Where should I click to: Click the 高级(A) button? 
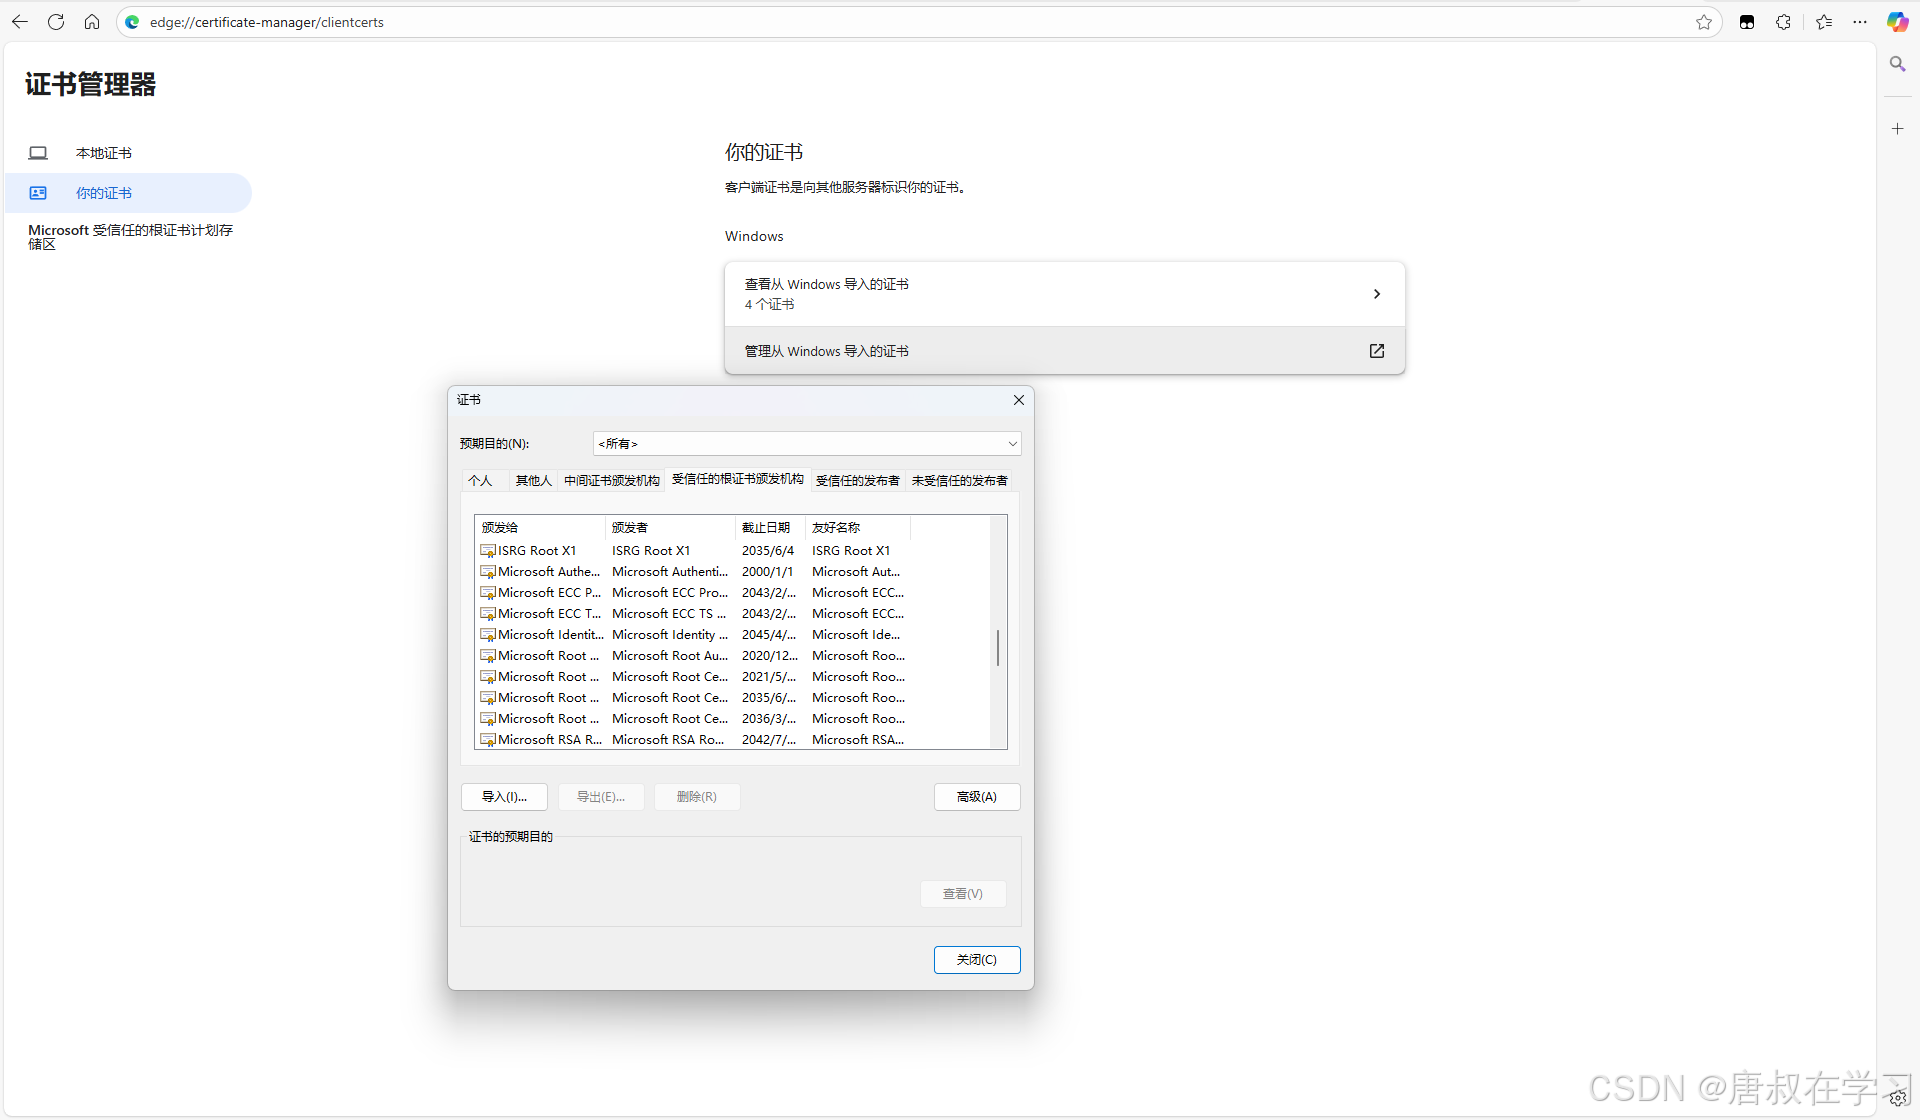pyautogui.click(x=977, y=797)
